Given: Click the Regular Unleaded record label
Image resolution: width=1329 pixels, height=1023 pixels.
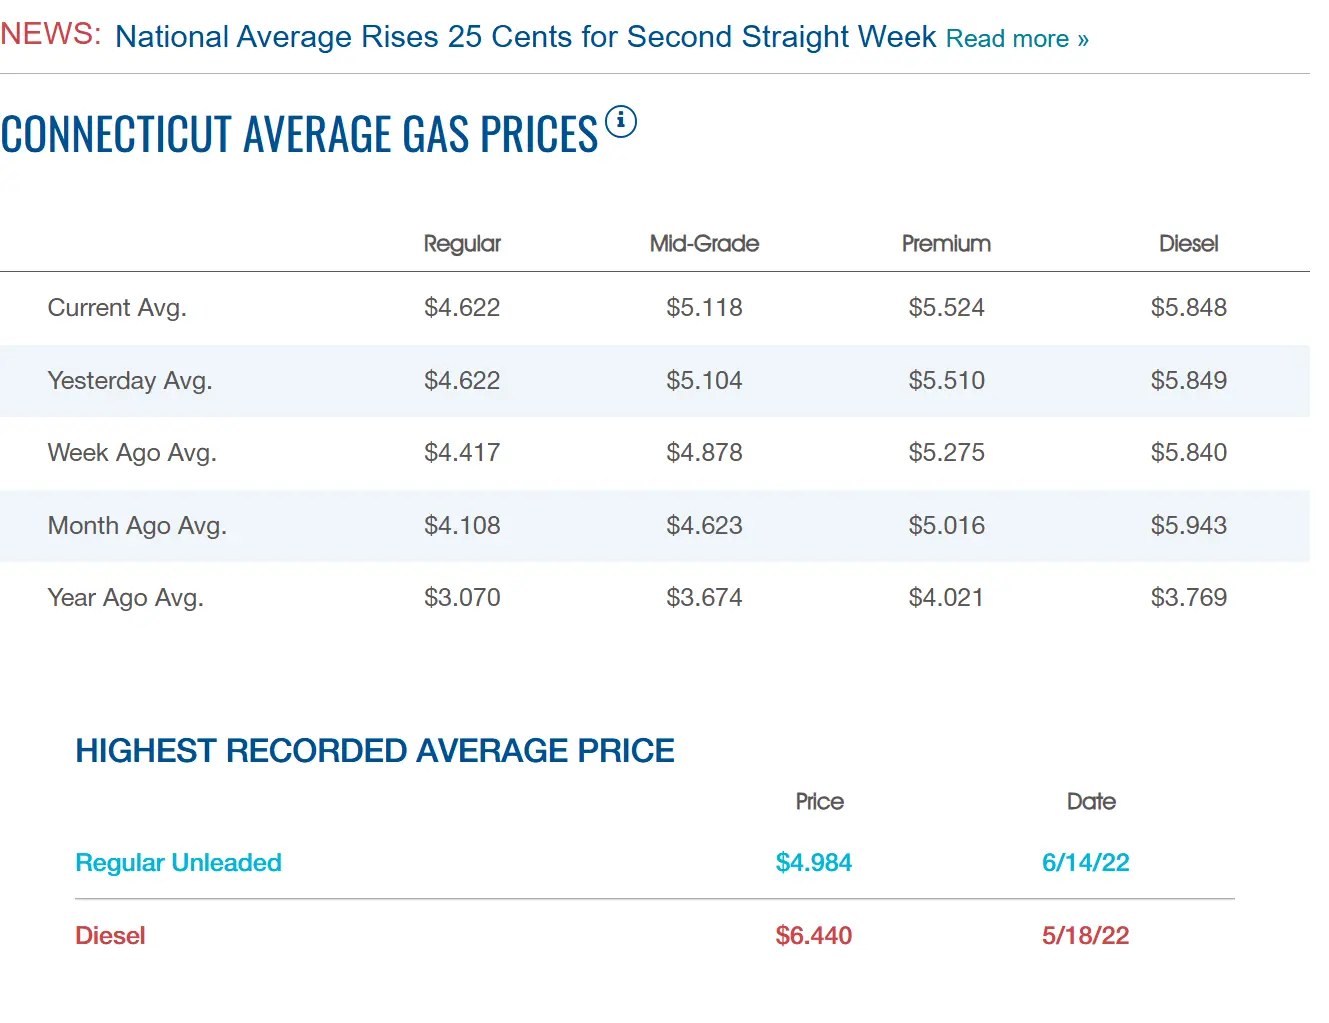Looking at the screenshot, I should click(178, 863).
